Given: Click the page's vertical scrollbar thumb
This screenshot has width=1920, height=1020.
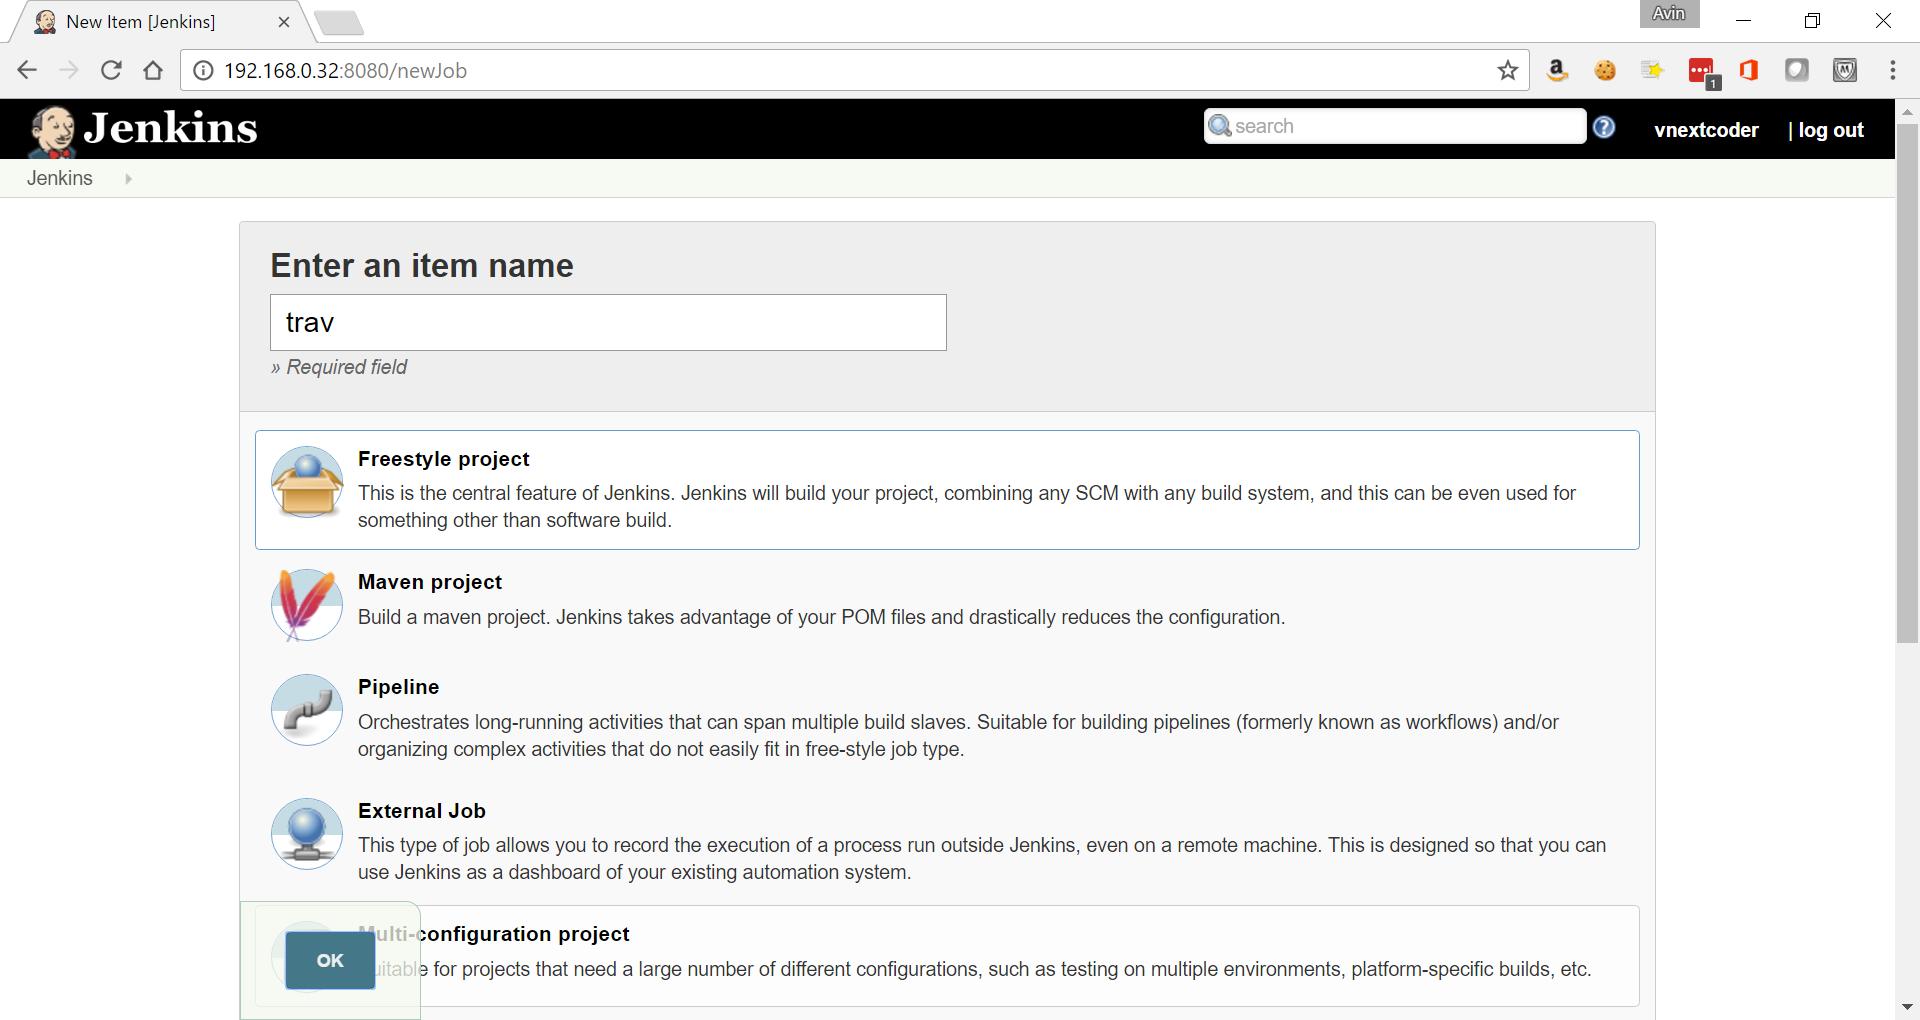Looking at the screenshot, I should [1907, 384].
